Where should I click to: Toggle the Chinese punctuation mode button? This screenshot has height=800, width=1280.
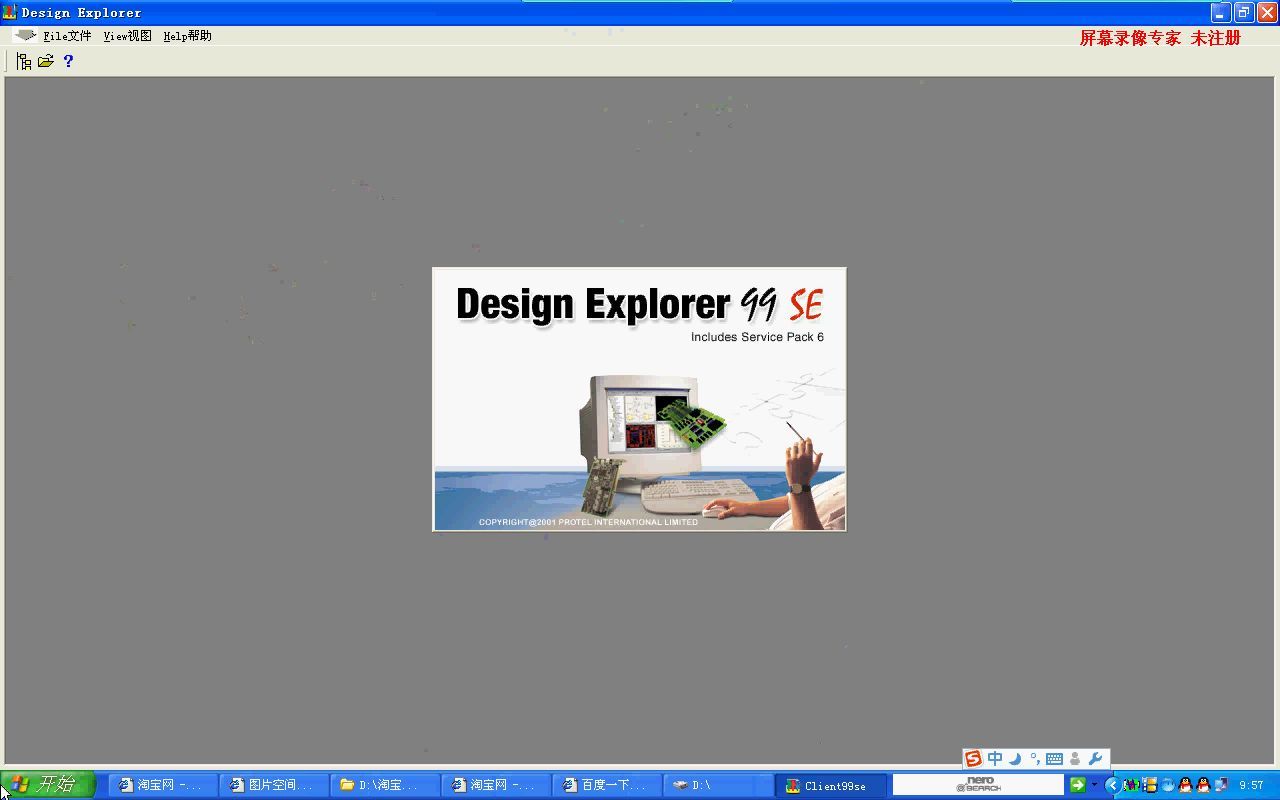pyautogui.click(x=1034, y=759)
